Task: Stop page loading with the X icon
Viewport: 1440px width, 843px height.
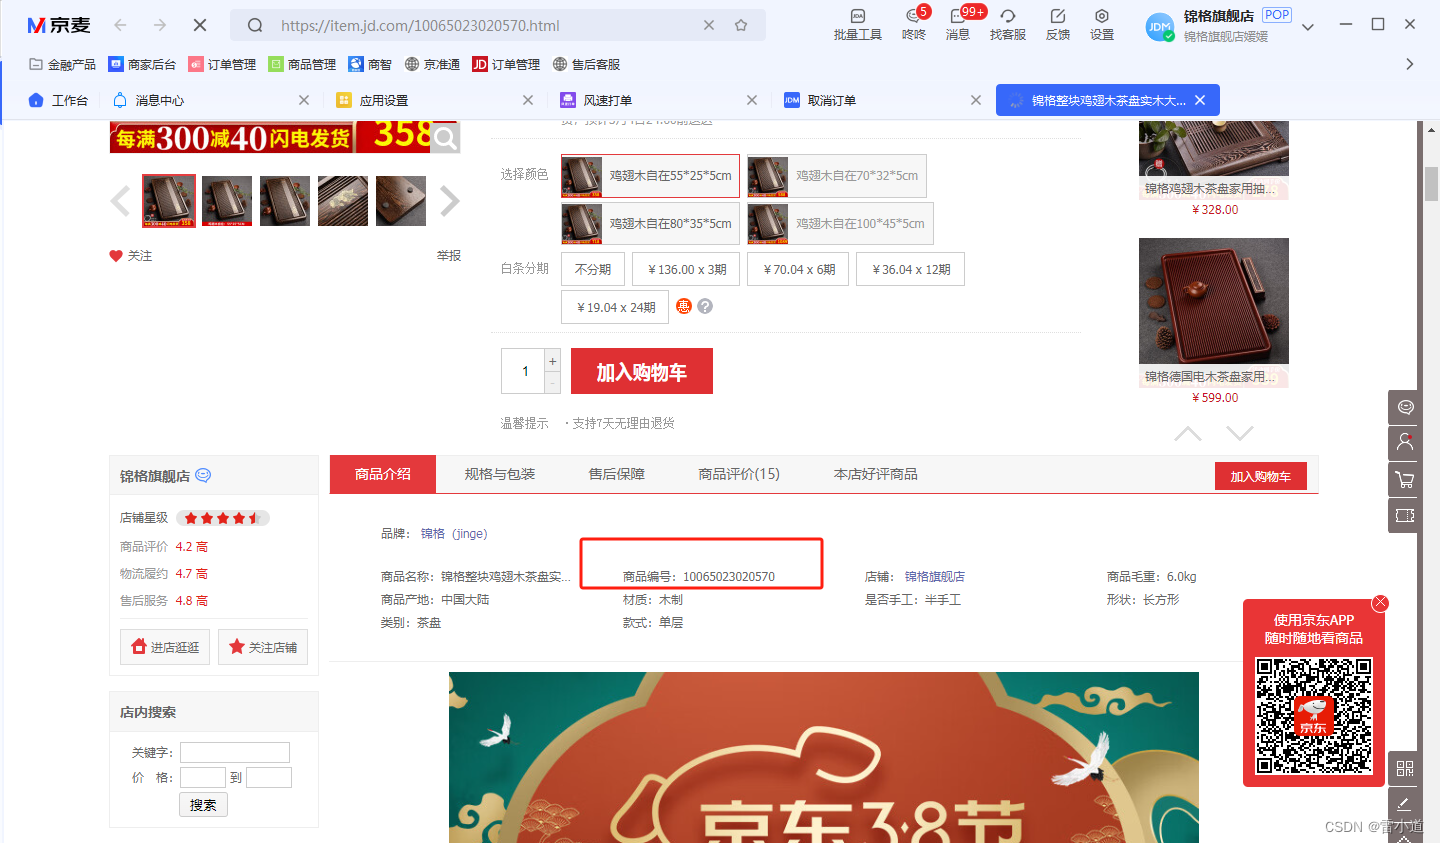Action: click(200, 25)
